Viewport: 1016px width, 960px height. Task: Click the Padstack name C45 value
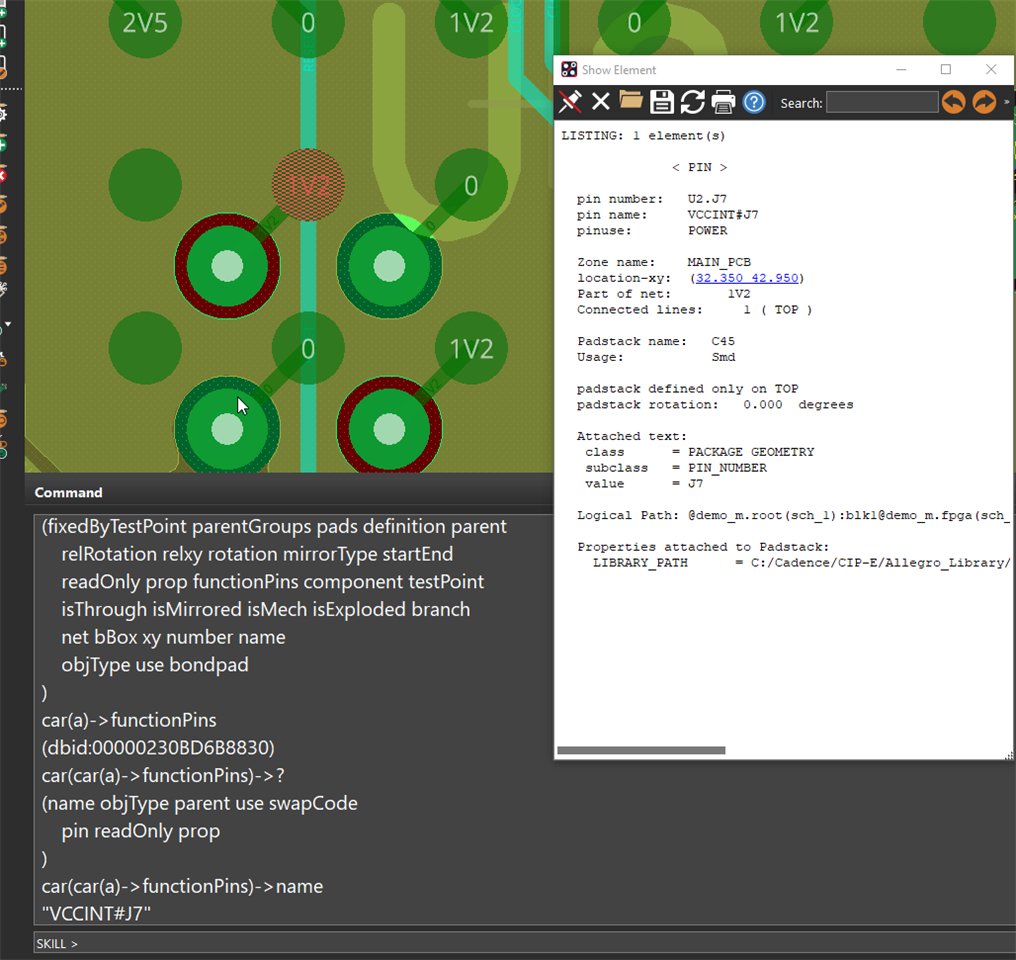(x=723, y=341)
